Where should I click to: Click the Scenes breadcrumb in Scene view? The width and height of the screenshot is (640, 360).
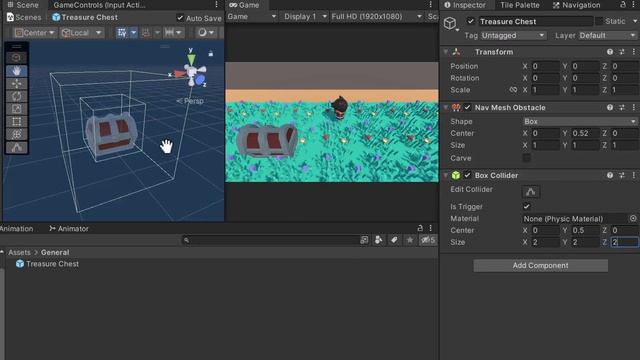(x=24, y=18)
